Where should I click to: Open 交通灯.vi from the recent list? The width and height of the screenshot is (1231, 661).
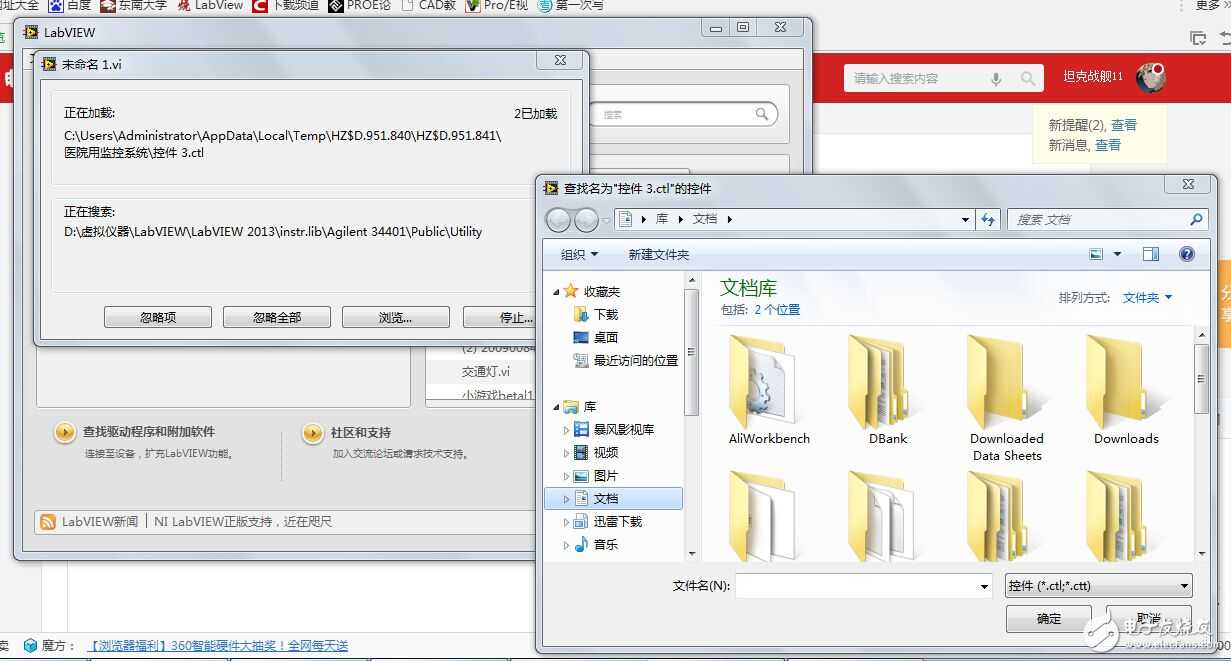pyautogui.click(x=486, y=371)
